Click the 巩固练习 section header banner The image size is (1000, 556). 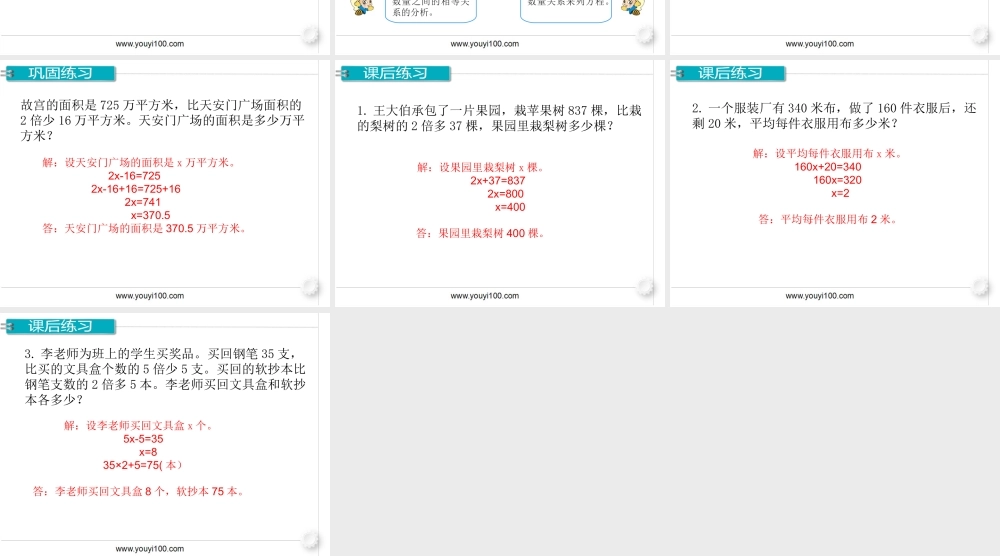(62, 73)
